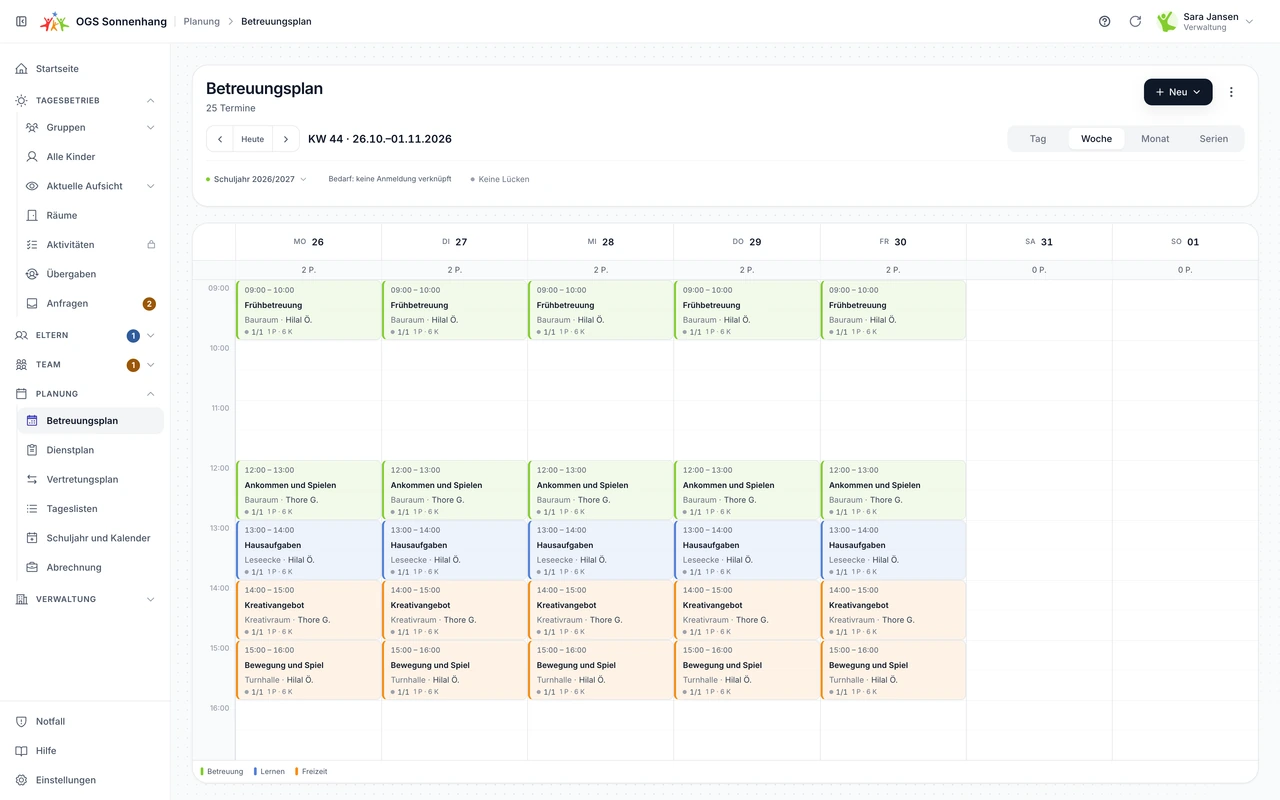1280x800 pixels.
Task: Open the three-dot more options menu
Action: 1231,92
